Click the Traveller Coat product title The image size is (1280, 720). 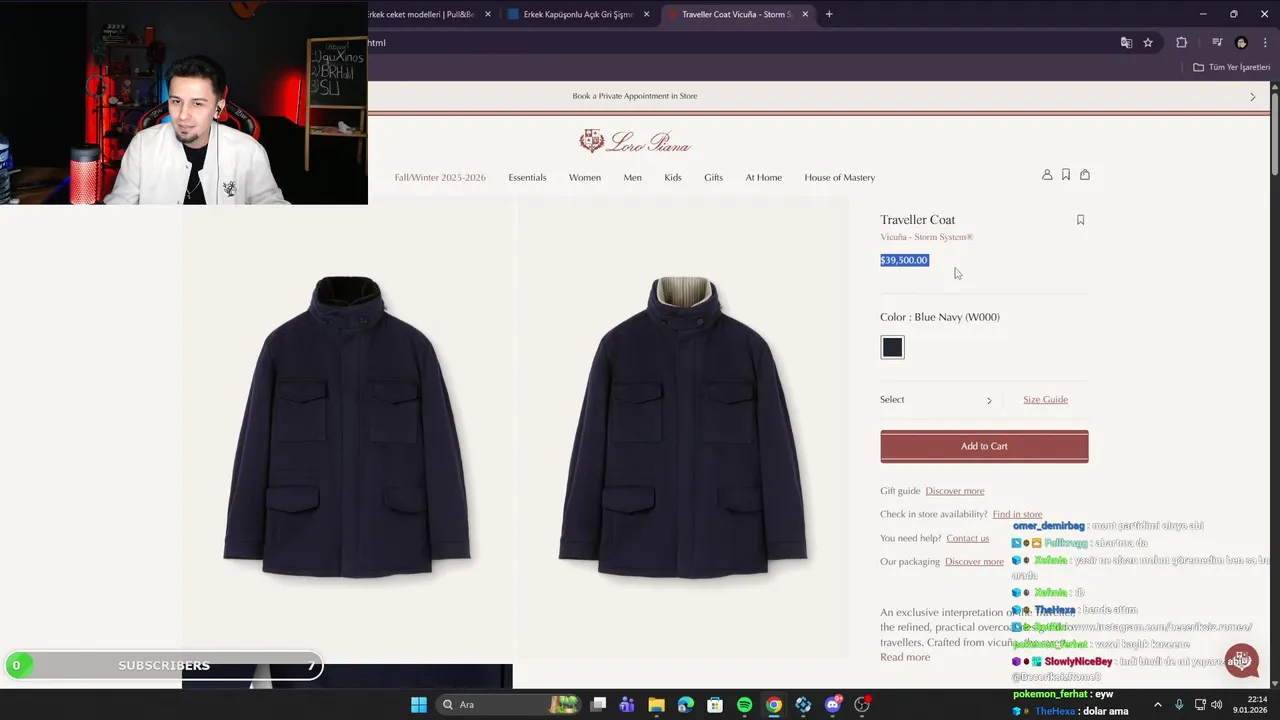point(917,220)
